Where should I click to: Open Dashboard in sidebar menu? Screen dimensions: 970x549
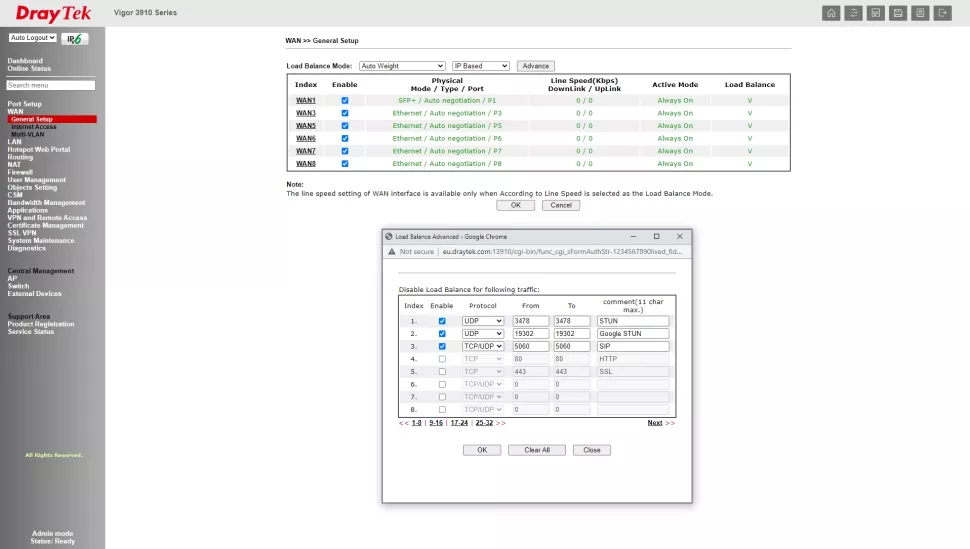point(25,61)
